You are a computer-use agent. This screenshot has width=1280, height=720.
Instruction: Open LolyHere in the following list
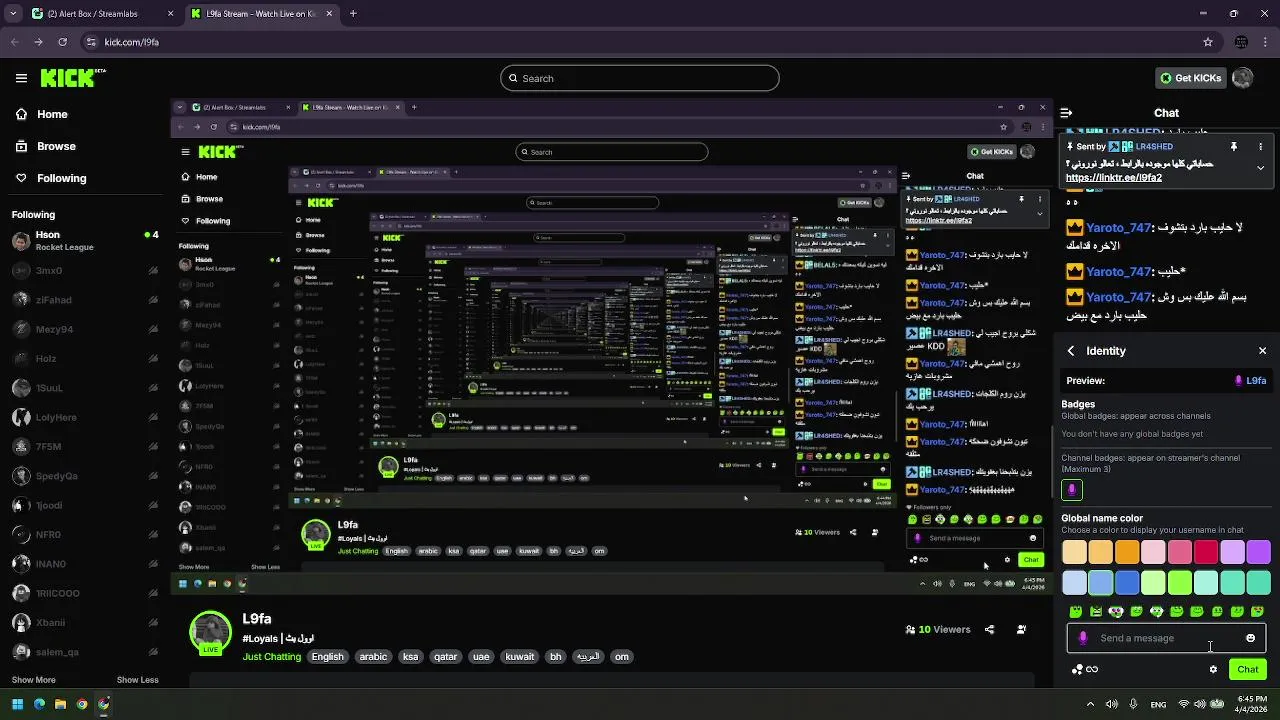point(85,417)
